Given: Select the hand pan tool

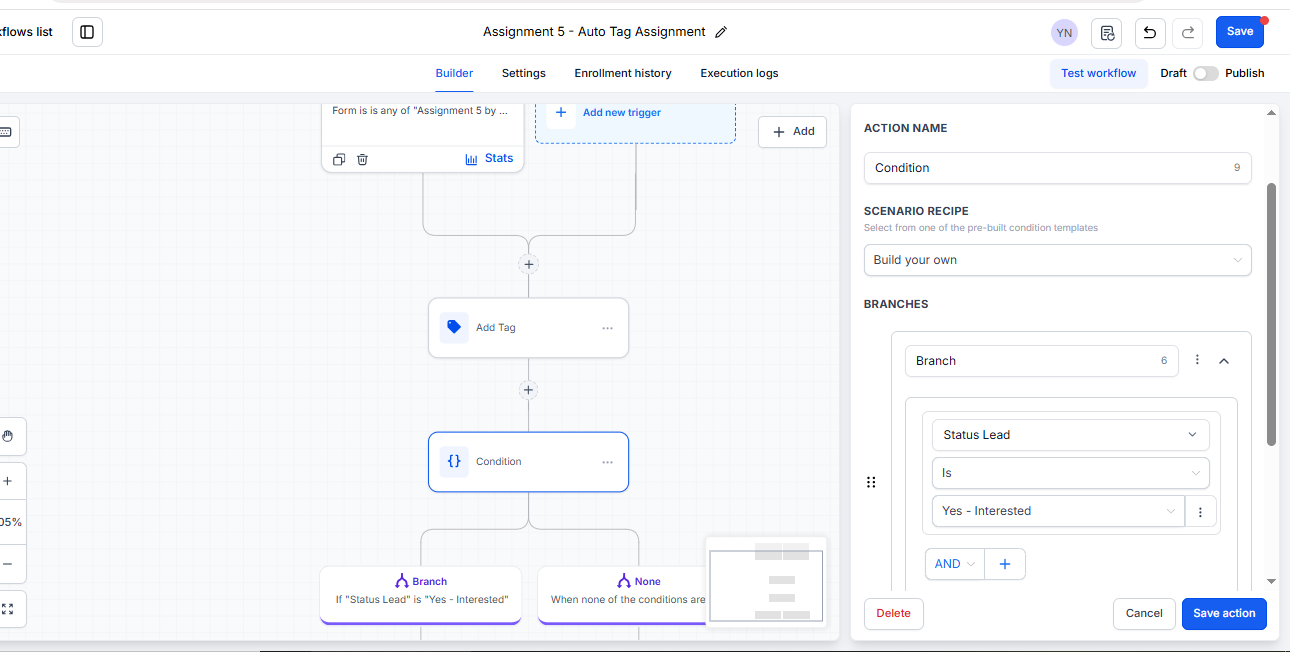Looking at the screenshot, I should 8,436.
